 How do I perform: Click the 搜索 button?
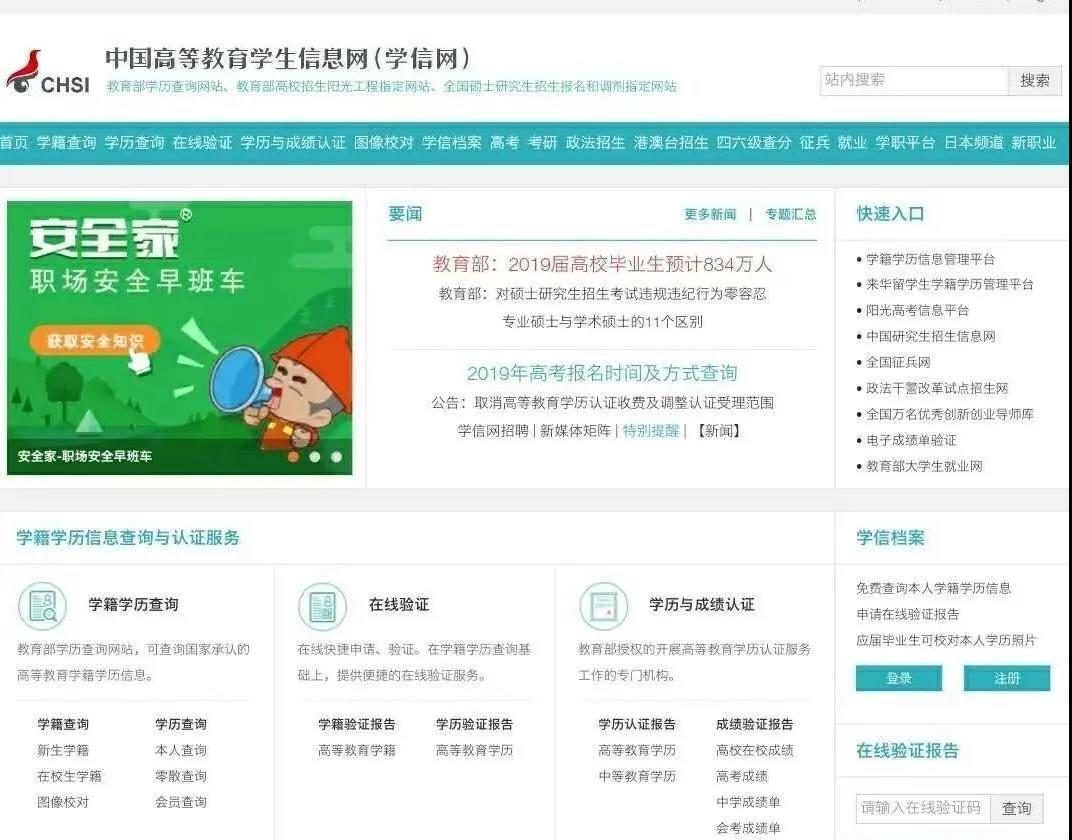[x=1034, y=80]
